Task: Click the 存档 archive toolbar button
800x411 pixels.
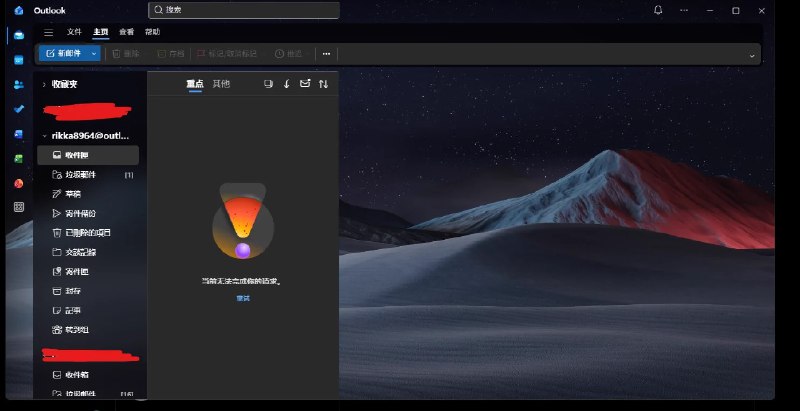Action: 170,54
